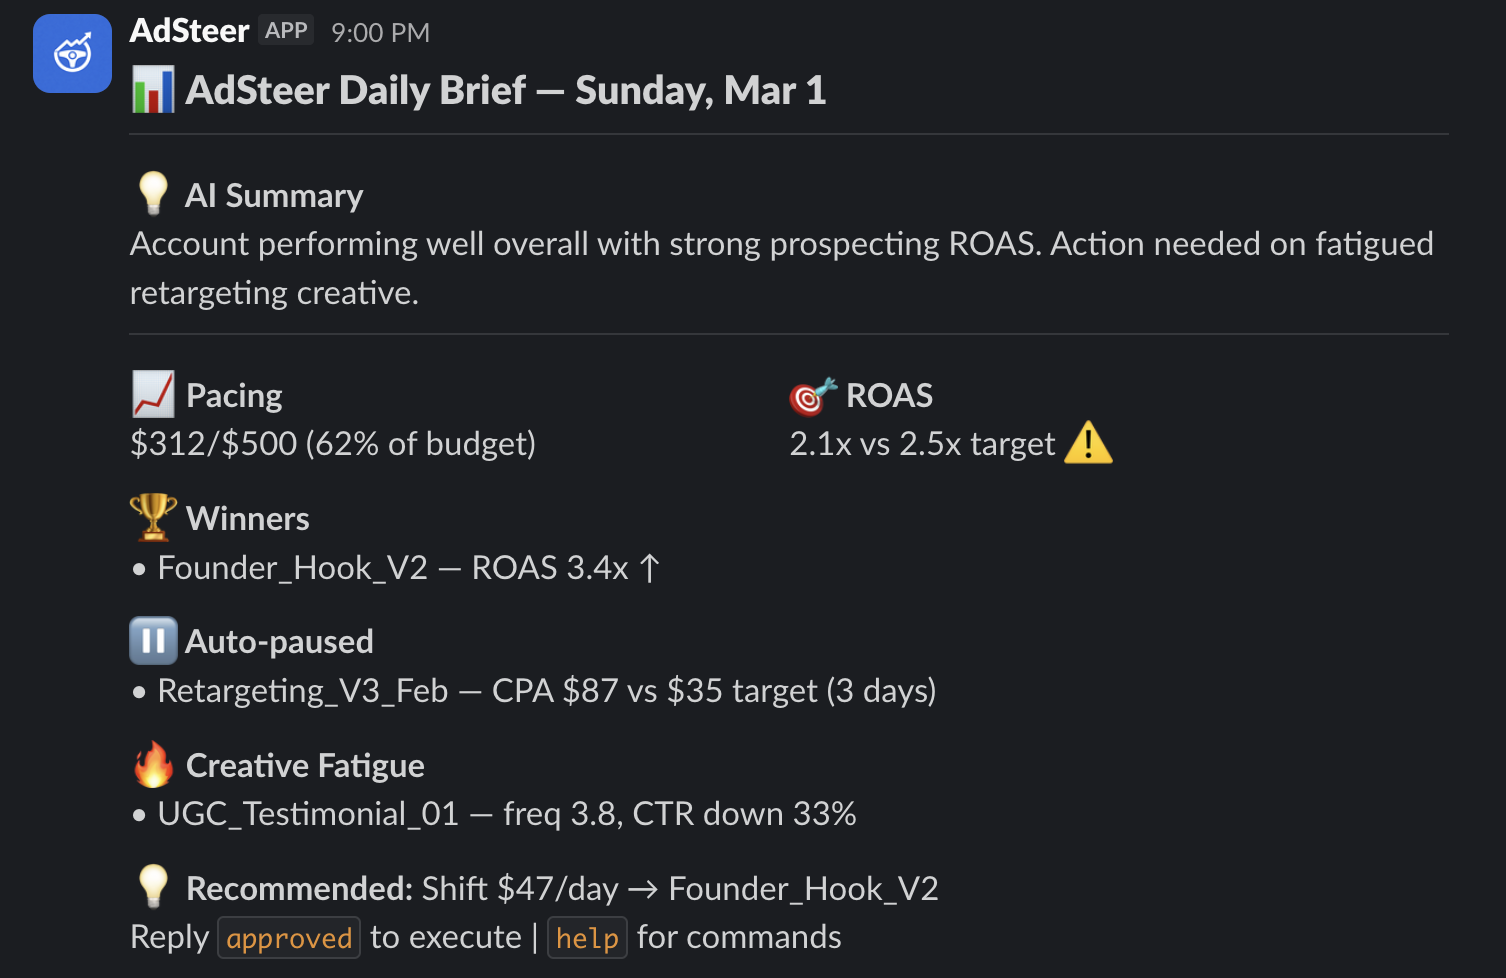
Task: Click the AdSteer app avatar icon
Action: click(71, 53)
